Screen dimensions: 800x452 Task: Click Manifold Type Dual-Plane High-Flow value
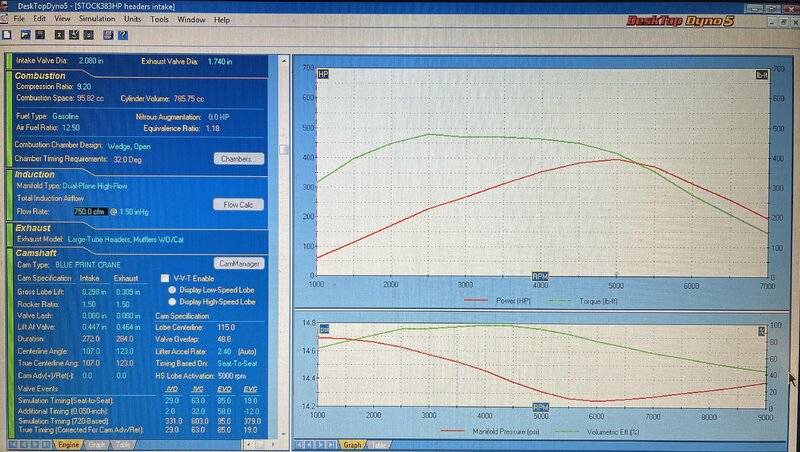pos(95,186)
